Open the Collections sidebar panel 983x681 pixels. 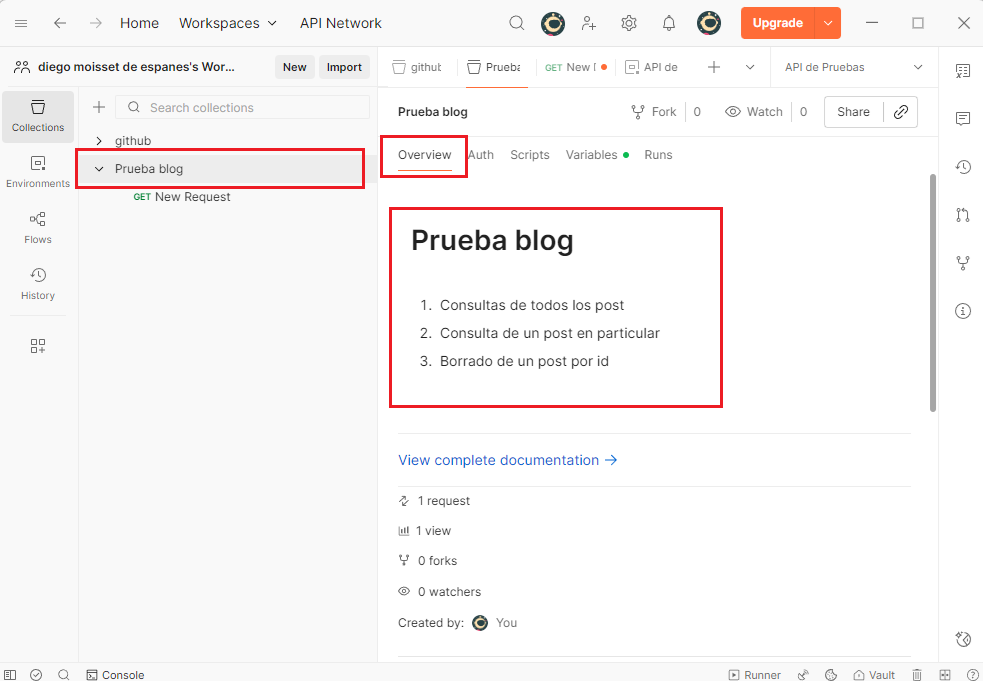point(38,116)
